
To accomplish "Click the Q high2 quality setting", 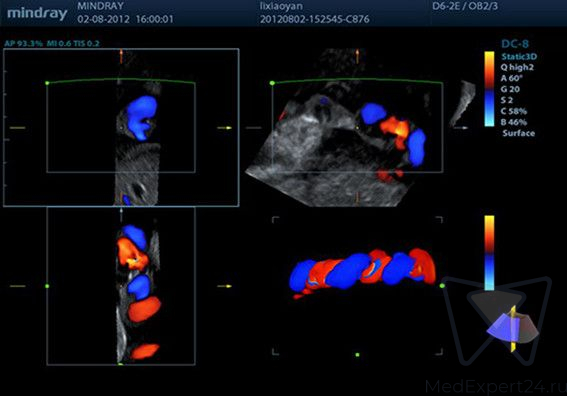I will [x=517, y=68].
